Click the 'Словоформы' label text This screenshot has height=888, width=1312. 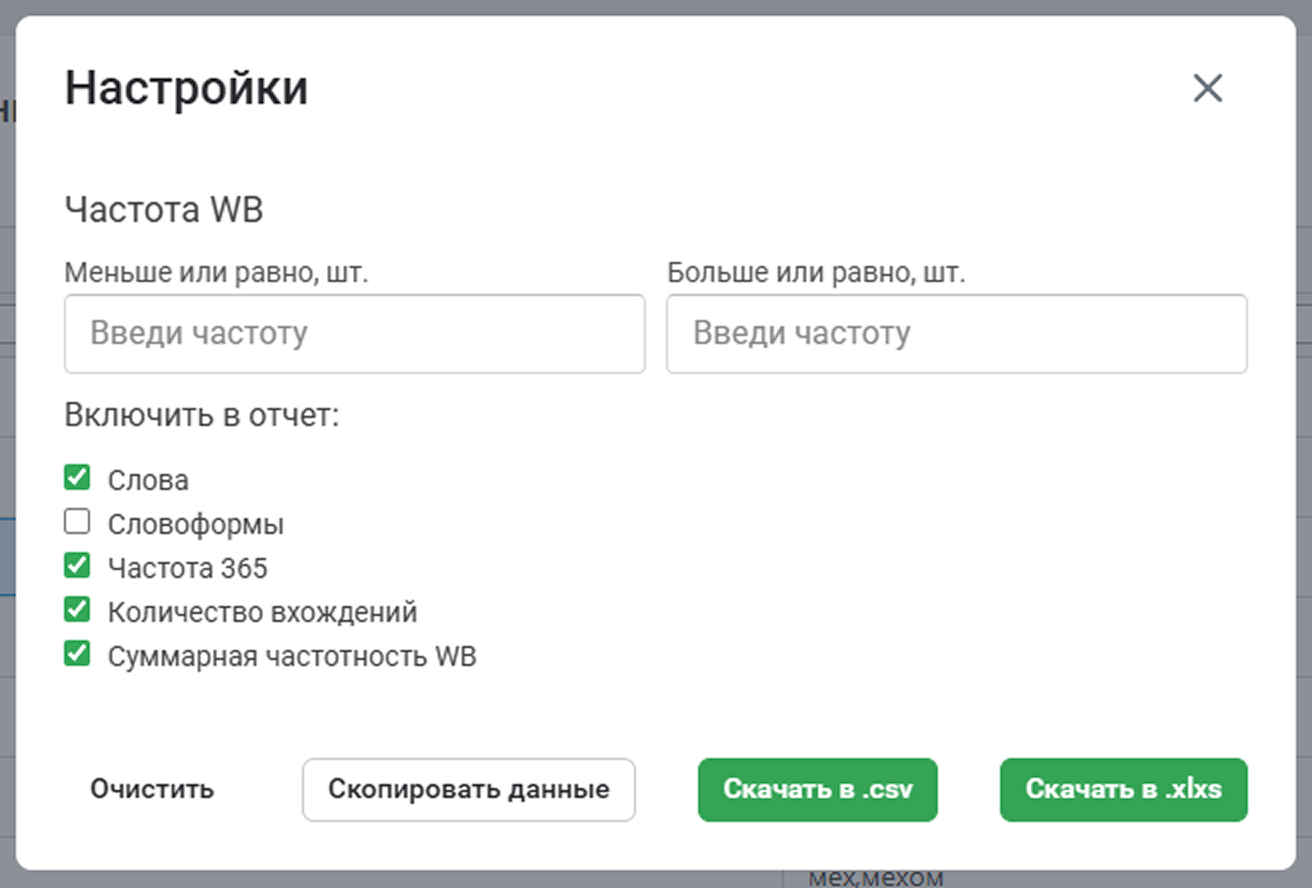(x=196, y=525)
